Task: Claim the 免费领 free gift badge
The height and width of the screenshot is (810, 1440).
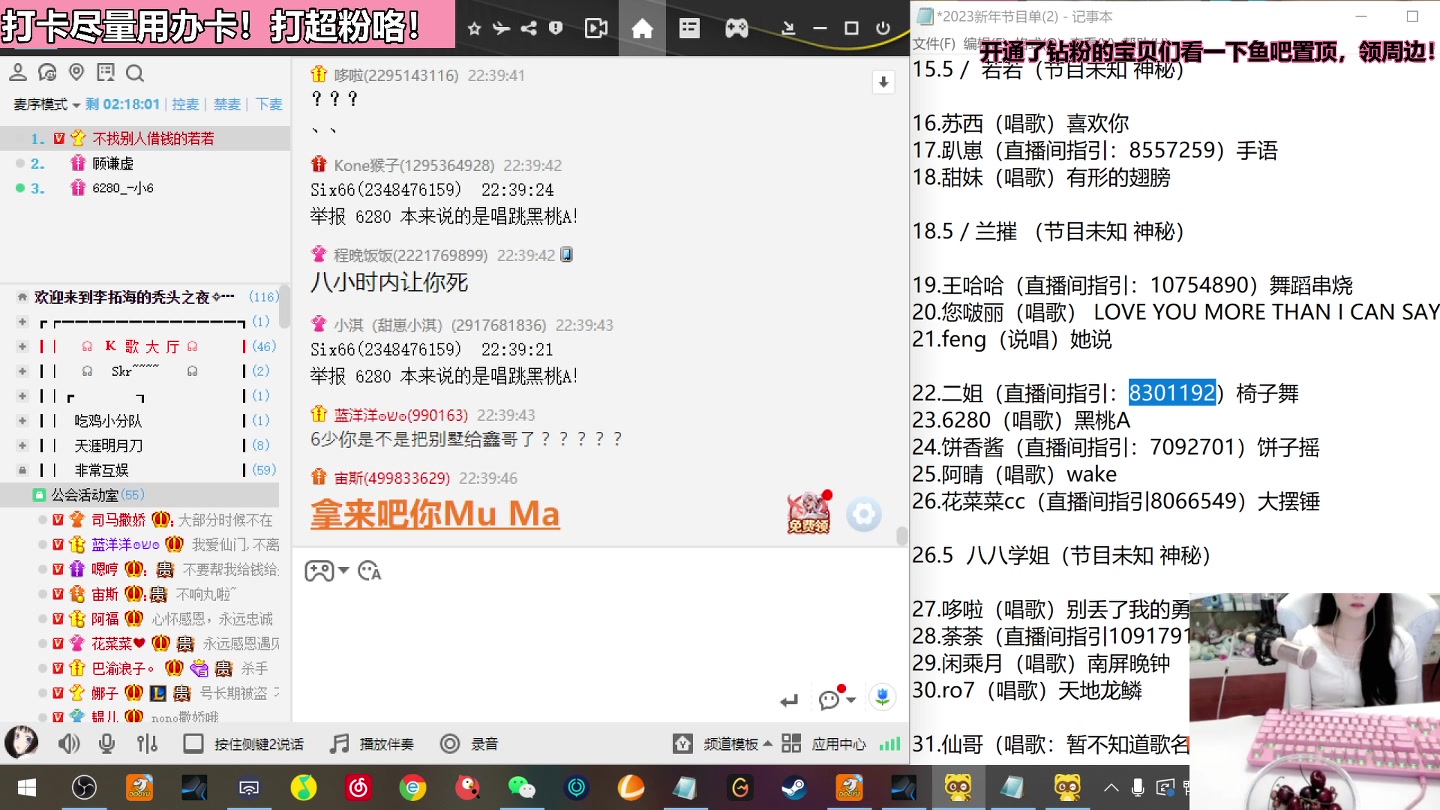Action: [808, 513]
